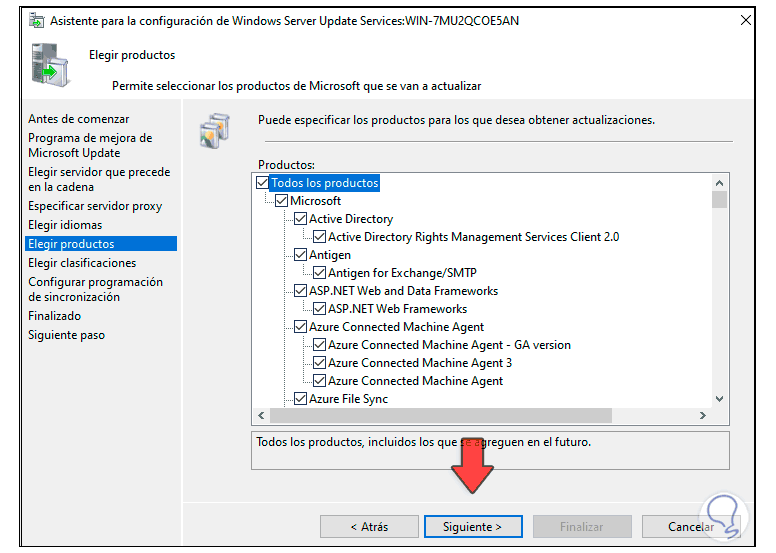Toggle the Antigen parent checkbox
The width and height of the screenshot is (776, 553).
[300, 254]
